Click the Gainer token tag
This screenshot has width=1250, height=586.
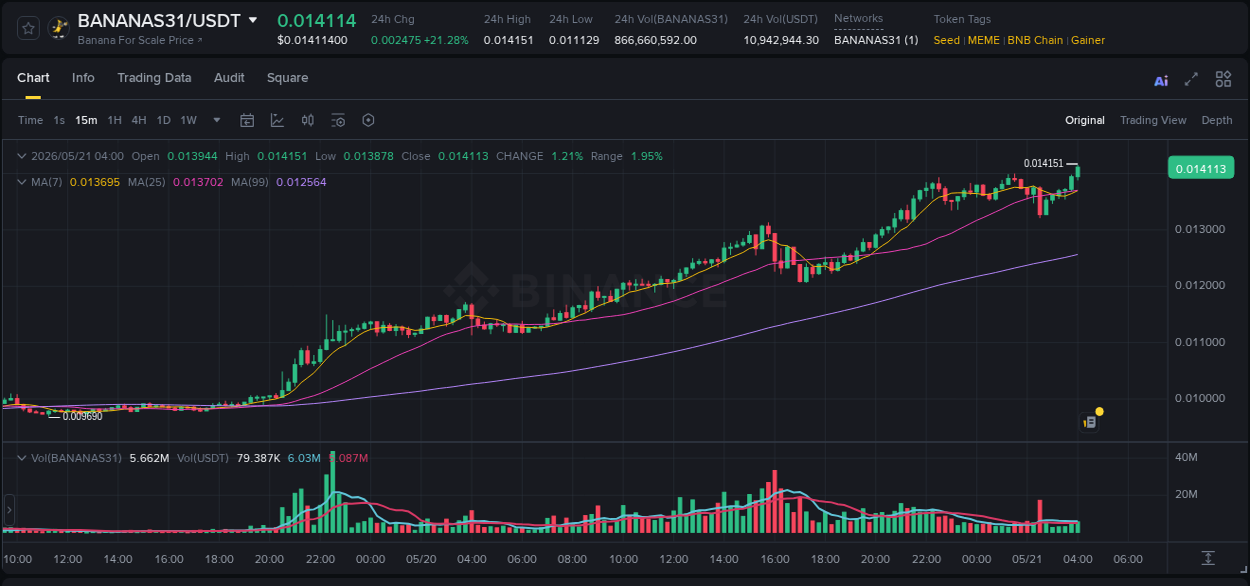tap(1088, 40)
